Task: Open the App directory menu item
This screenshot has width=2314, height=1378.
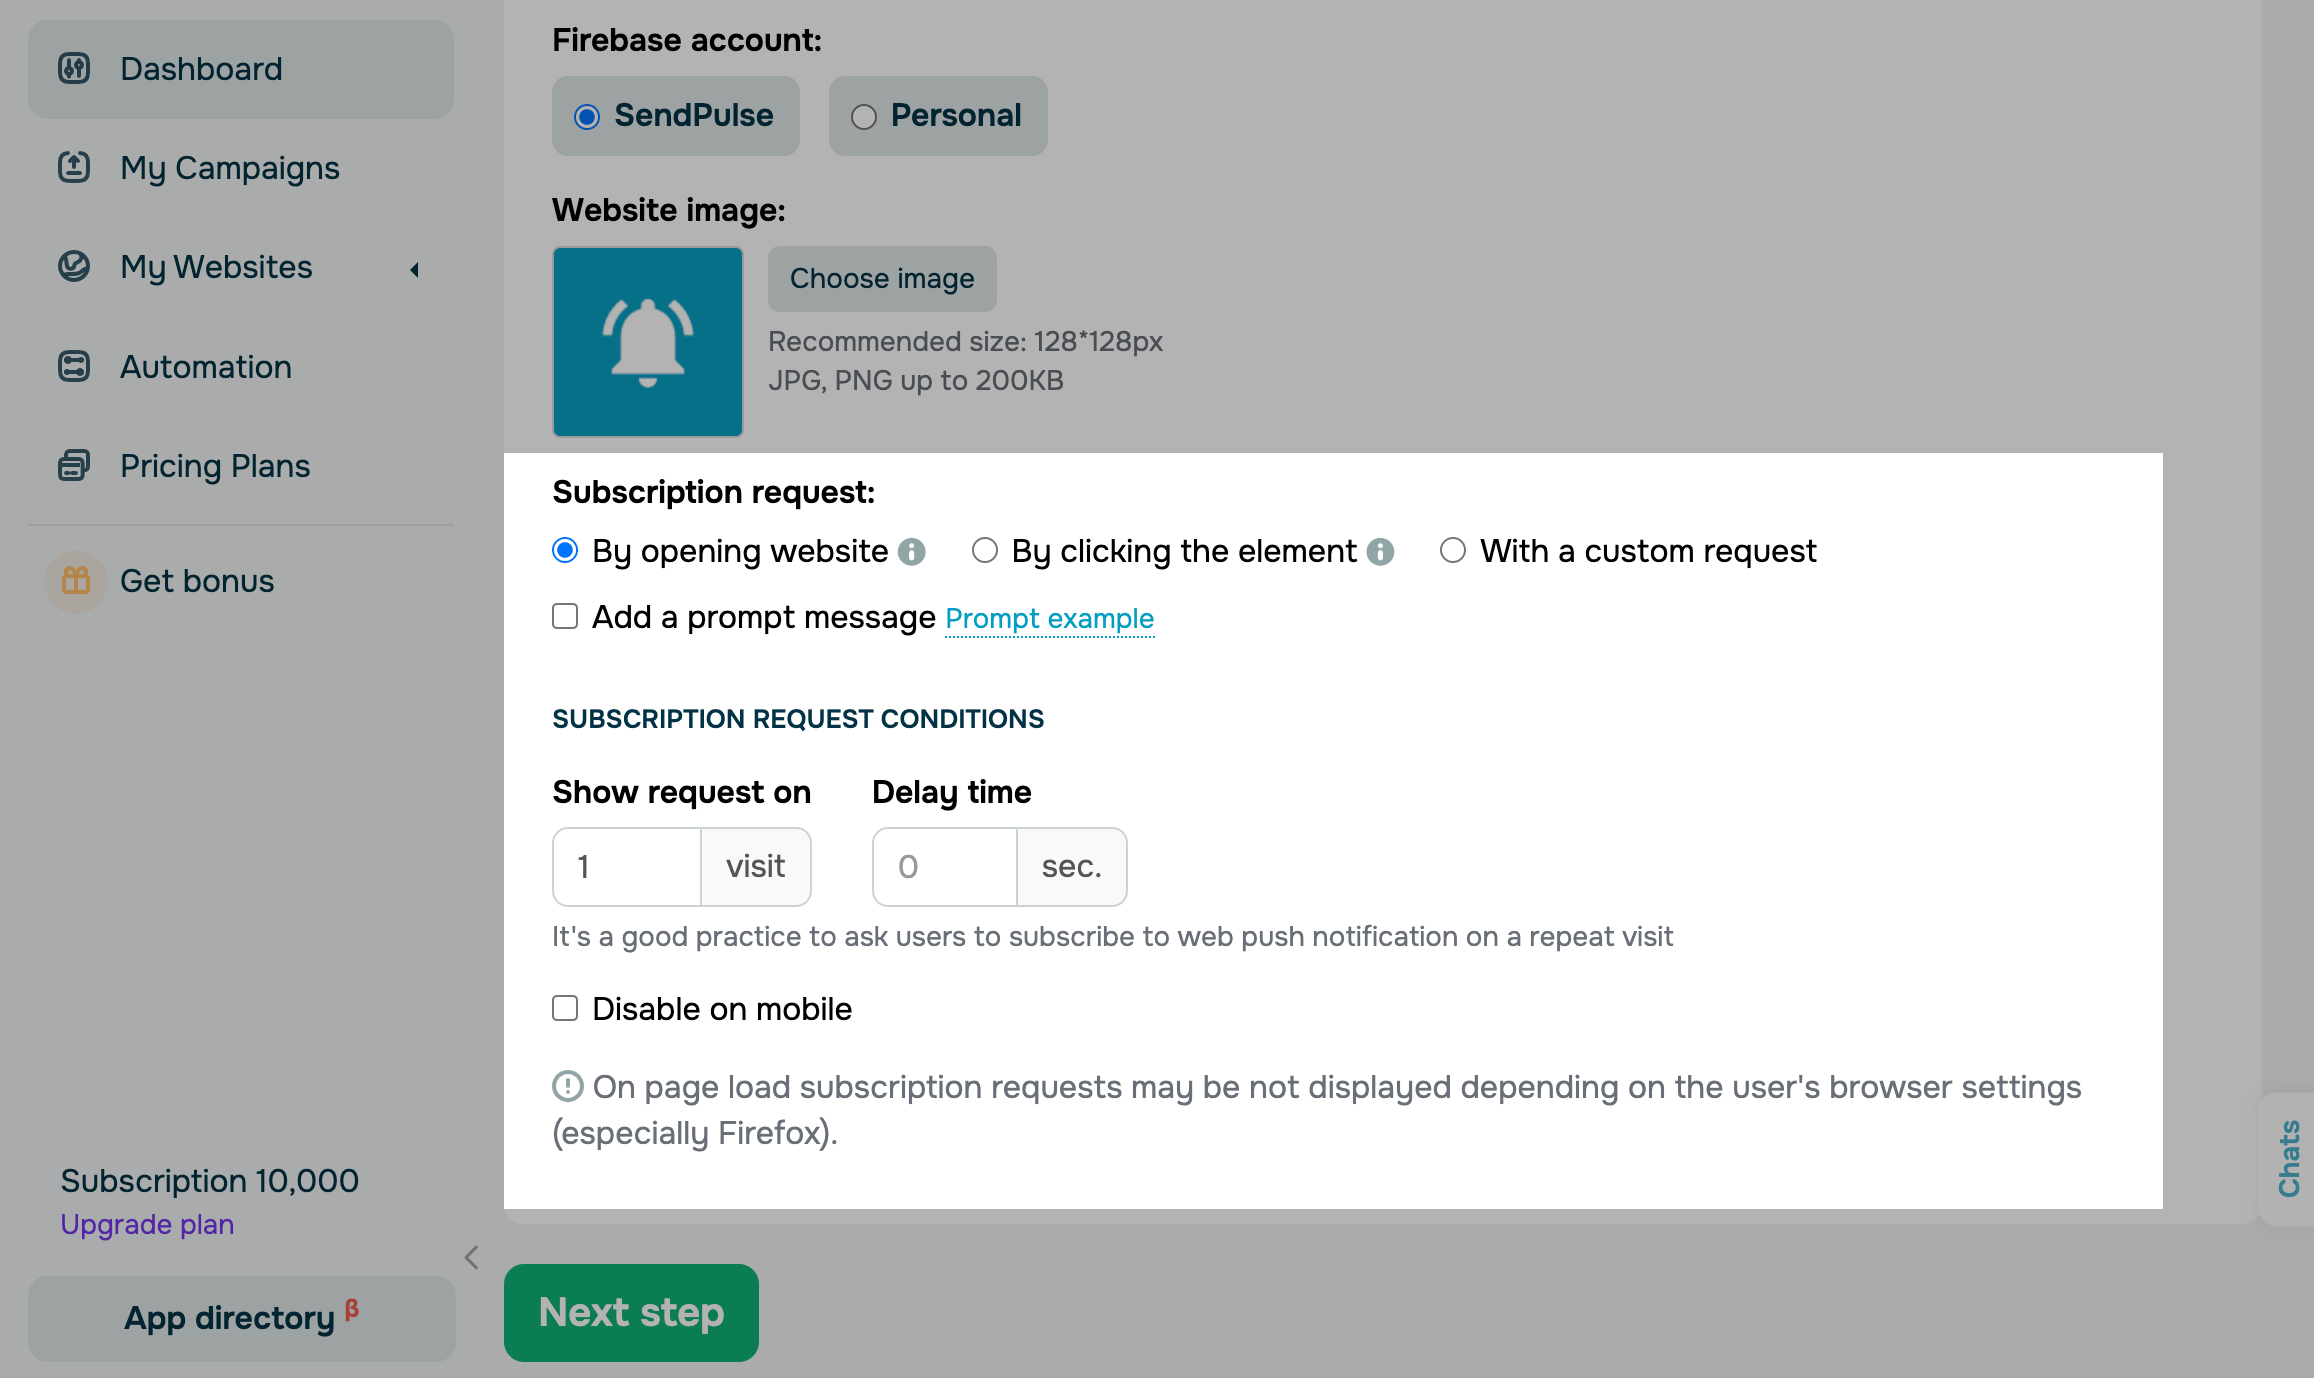Action: pos(241,1318)
